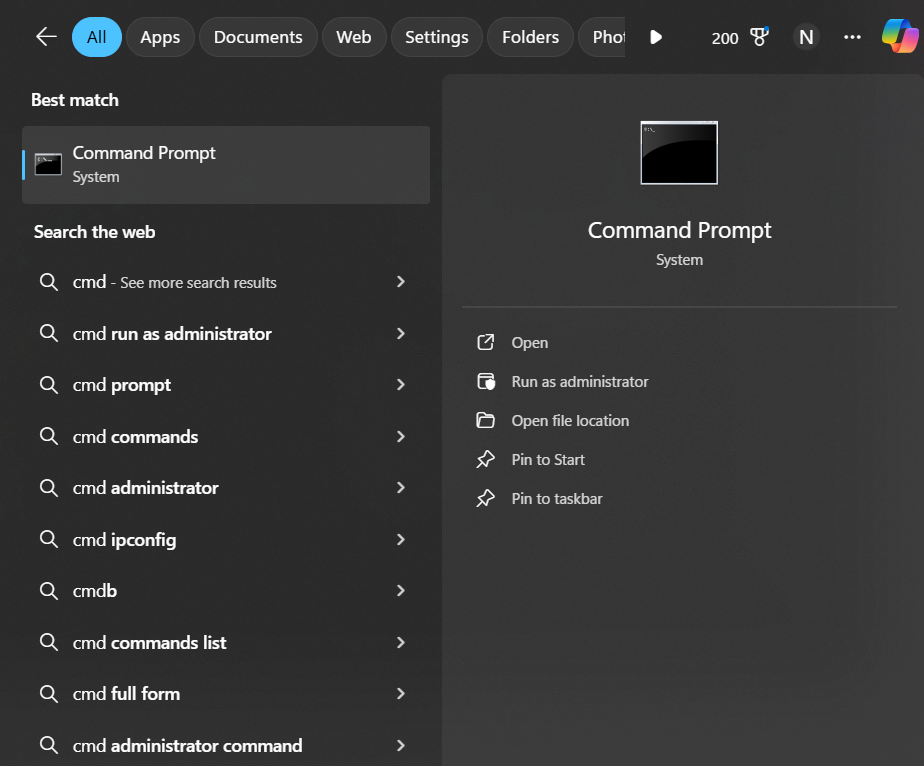Click the 'cmd commands' suggestion text
This screenshot has width=924, height=766.
(136, 437)
